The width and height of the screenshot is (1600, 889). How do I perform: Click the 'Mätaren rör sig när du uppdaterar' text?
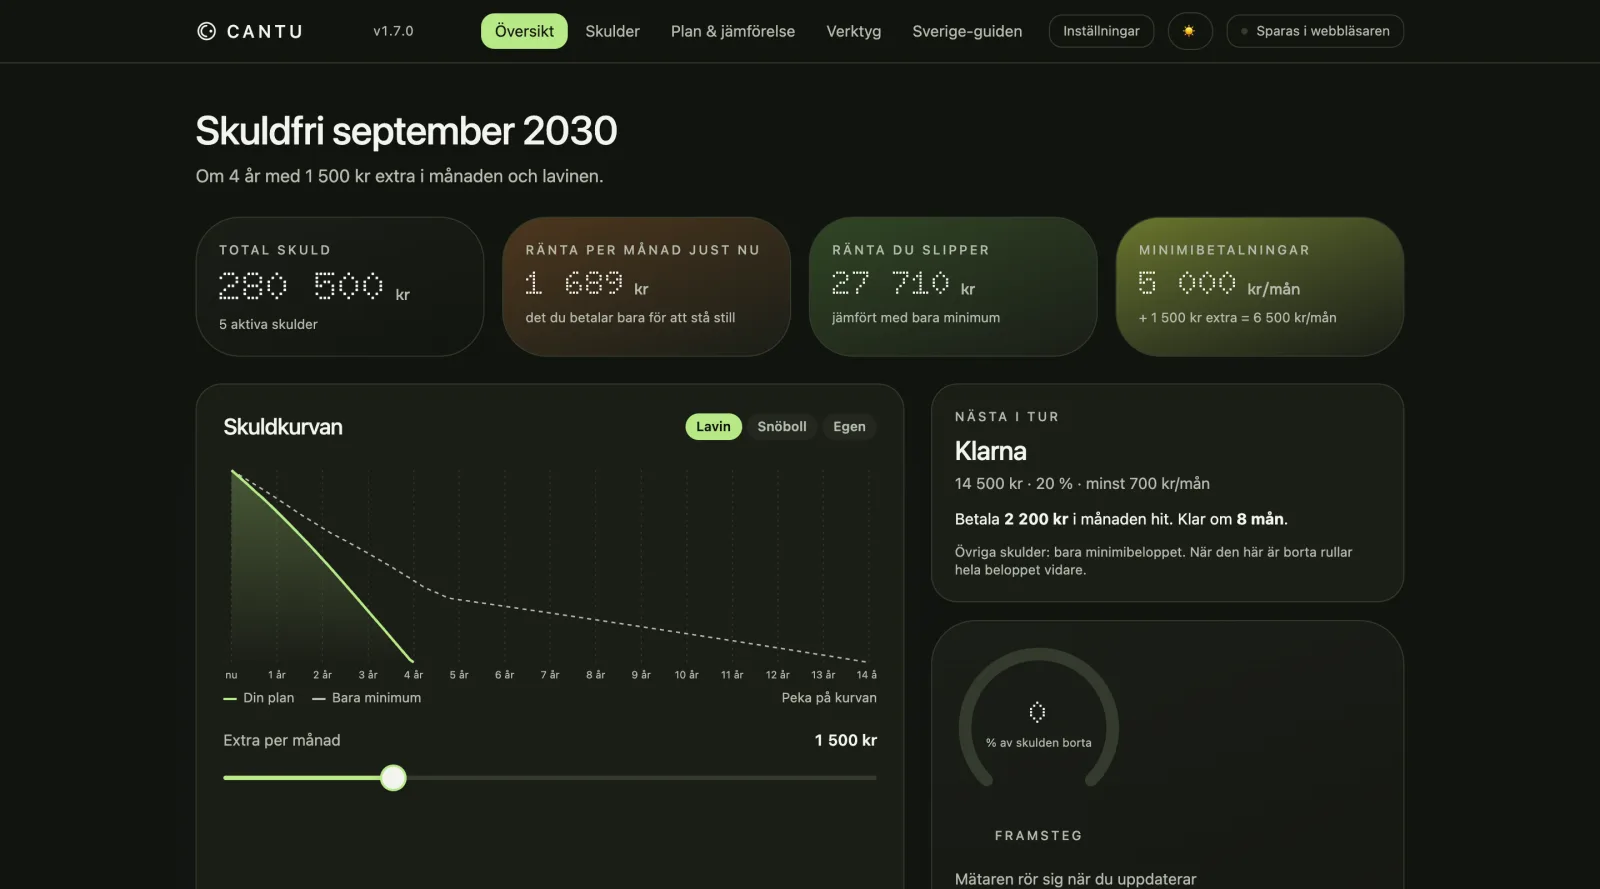1075,879
